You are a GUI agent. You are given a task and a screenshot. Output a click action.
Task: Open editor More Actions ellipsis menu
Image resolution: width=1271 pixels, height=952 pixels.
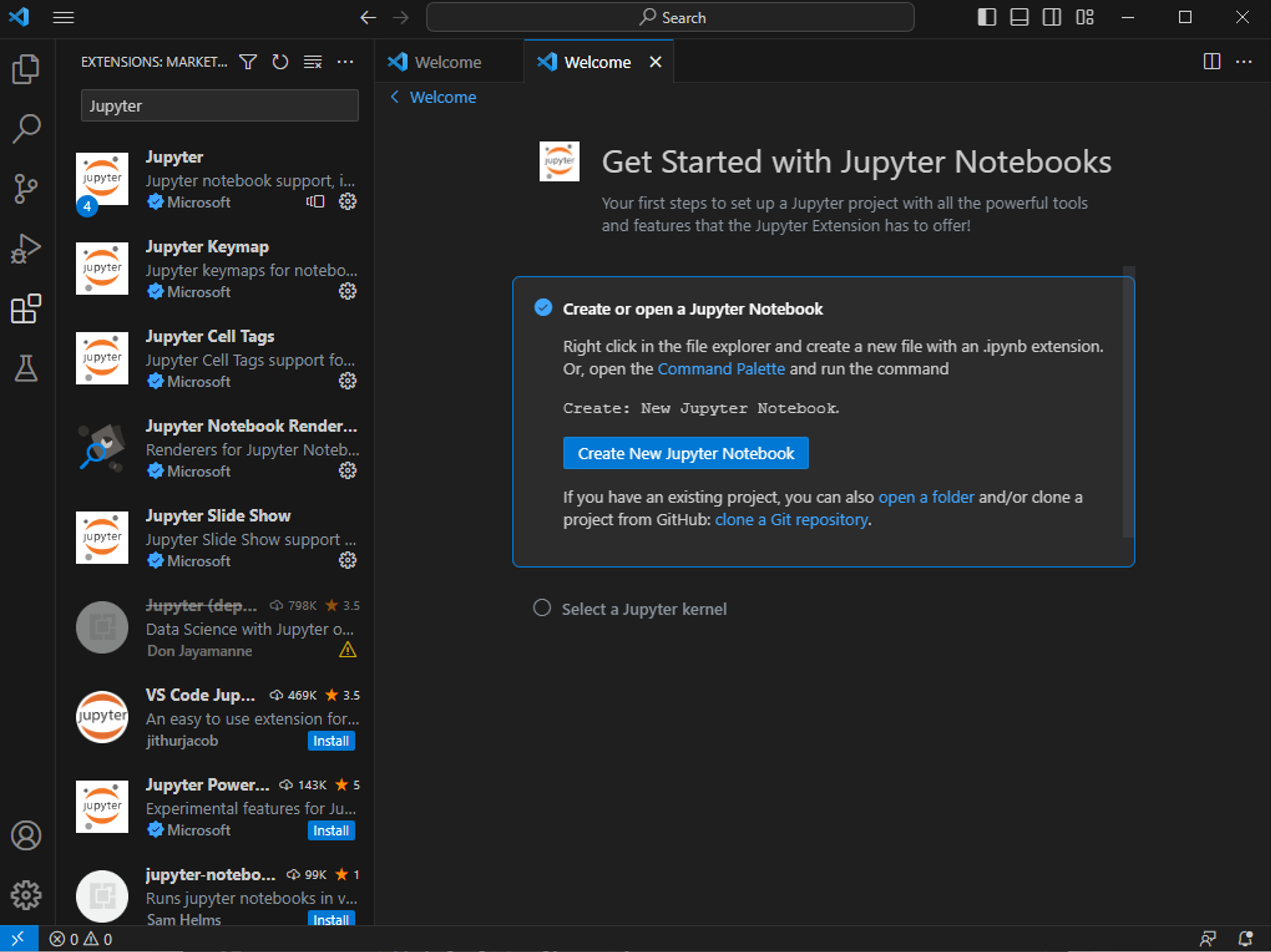(x=1244, y=62)
